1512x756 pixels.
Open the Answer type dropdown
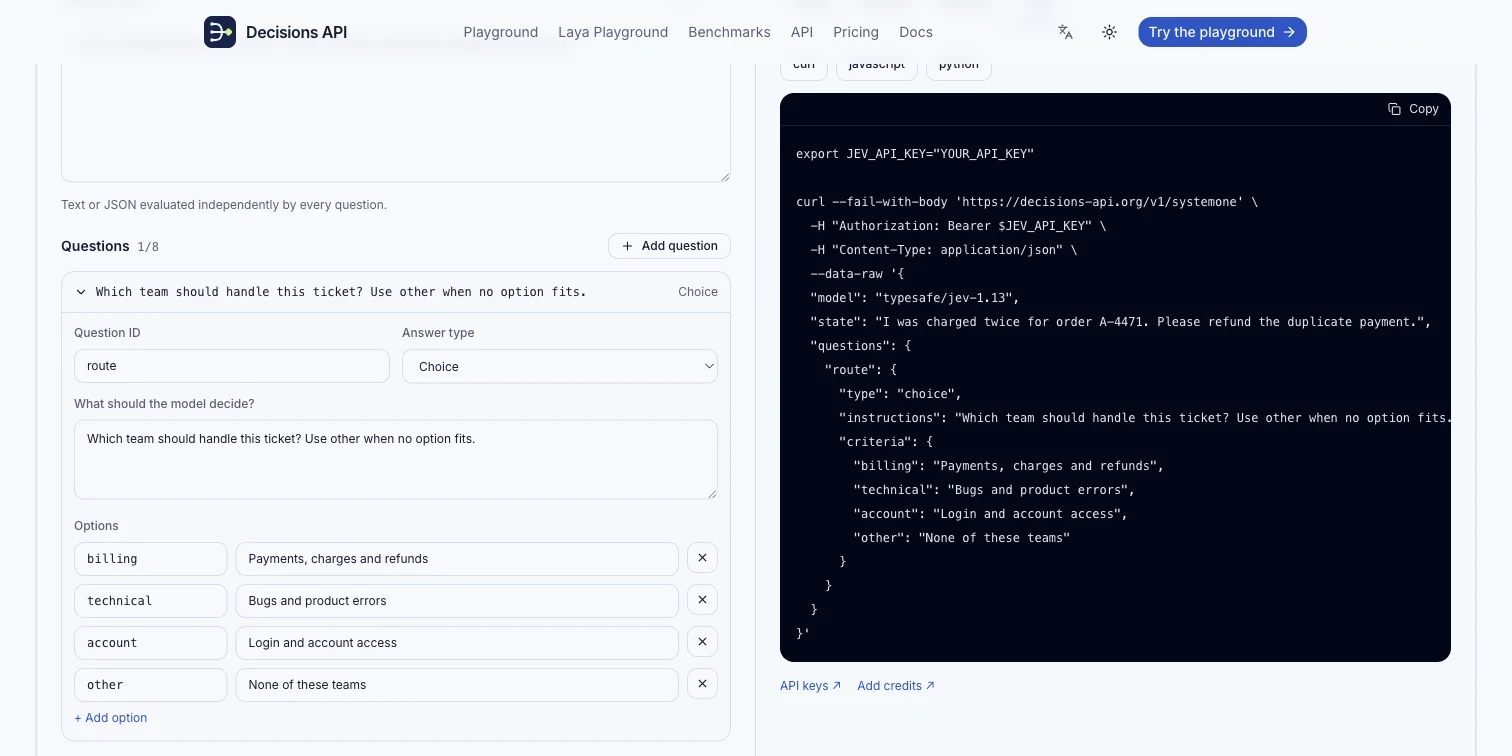[560, 366]
